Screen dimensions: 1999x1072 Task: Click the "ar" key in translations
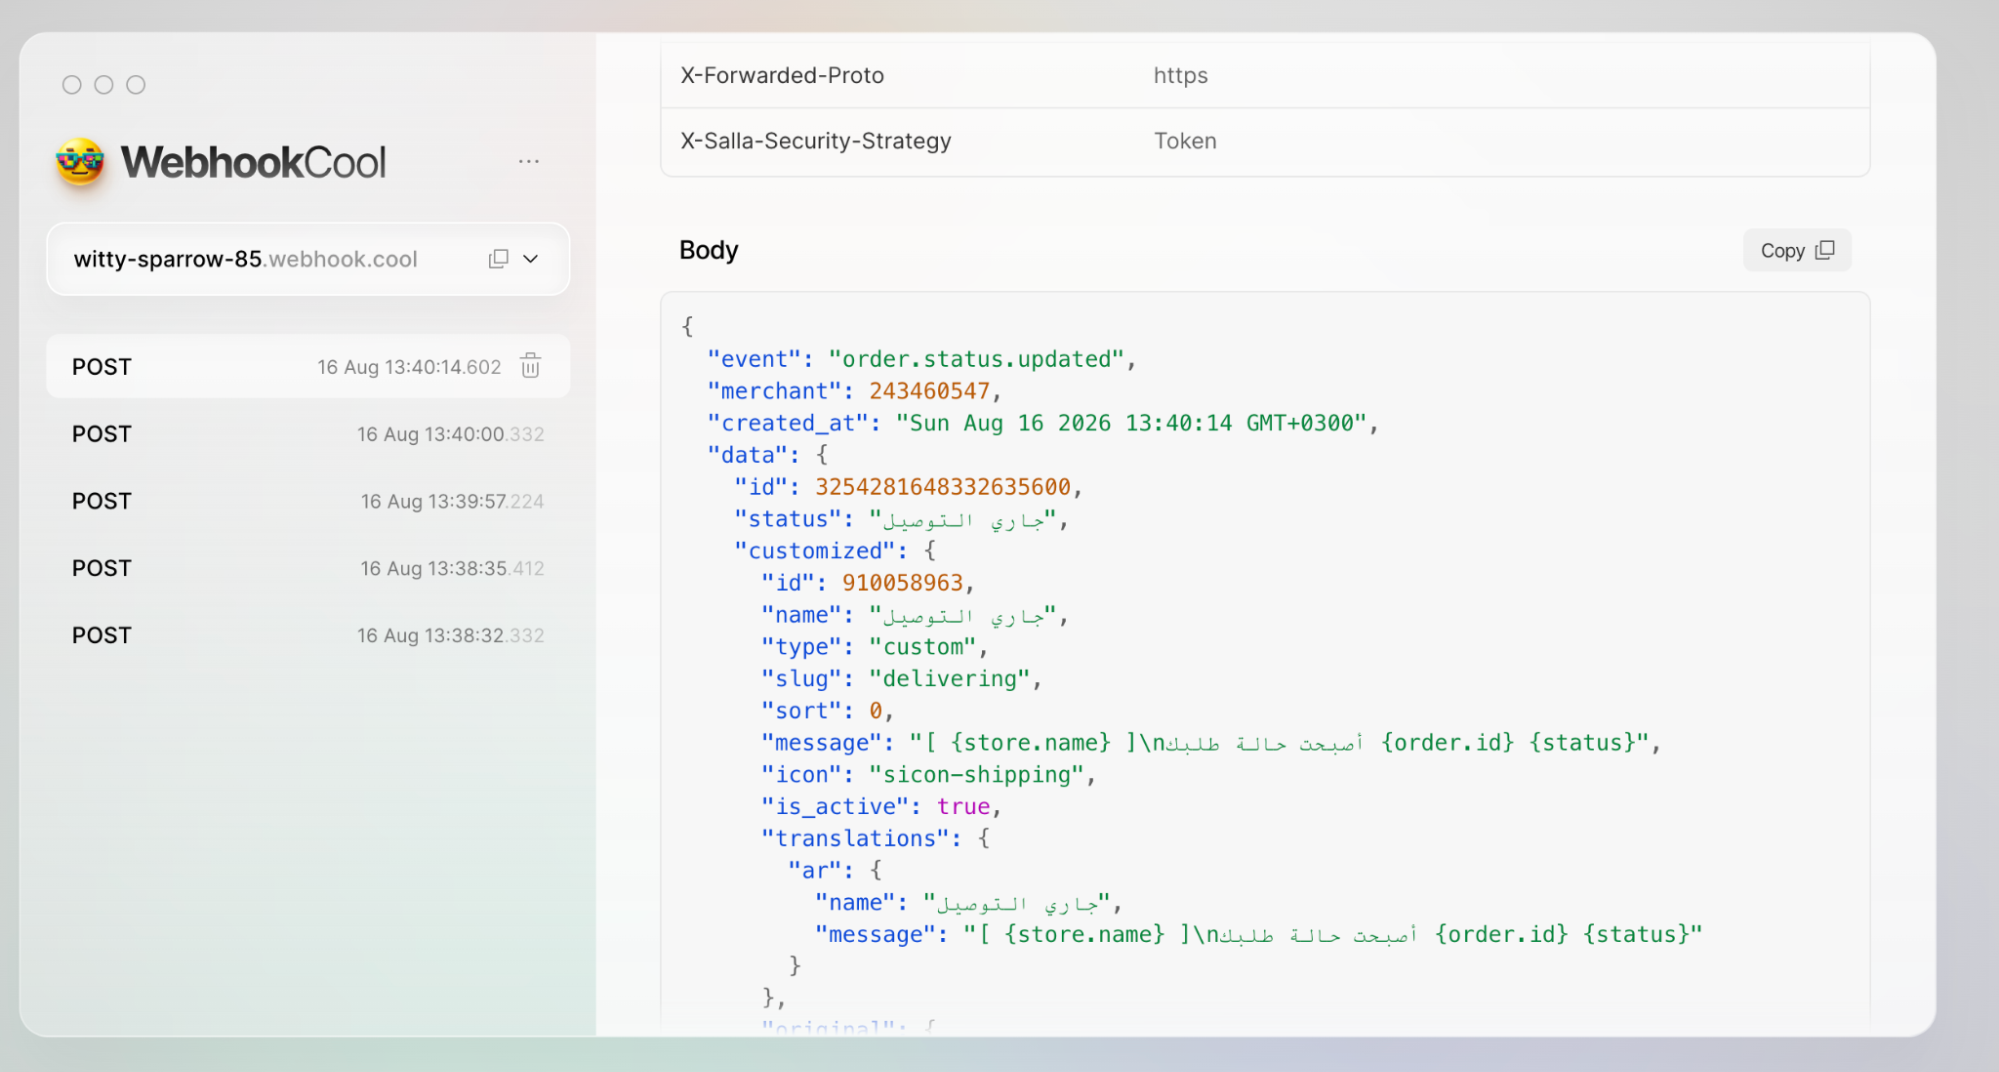814,871
